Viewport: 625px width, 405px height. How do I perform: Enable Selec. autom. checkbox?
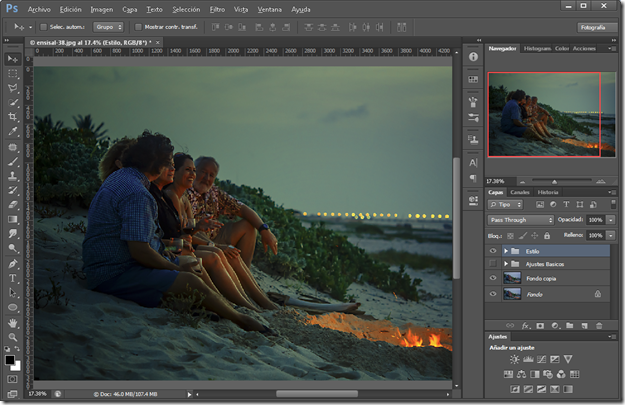(43, 27)
